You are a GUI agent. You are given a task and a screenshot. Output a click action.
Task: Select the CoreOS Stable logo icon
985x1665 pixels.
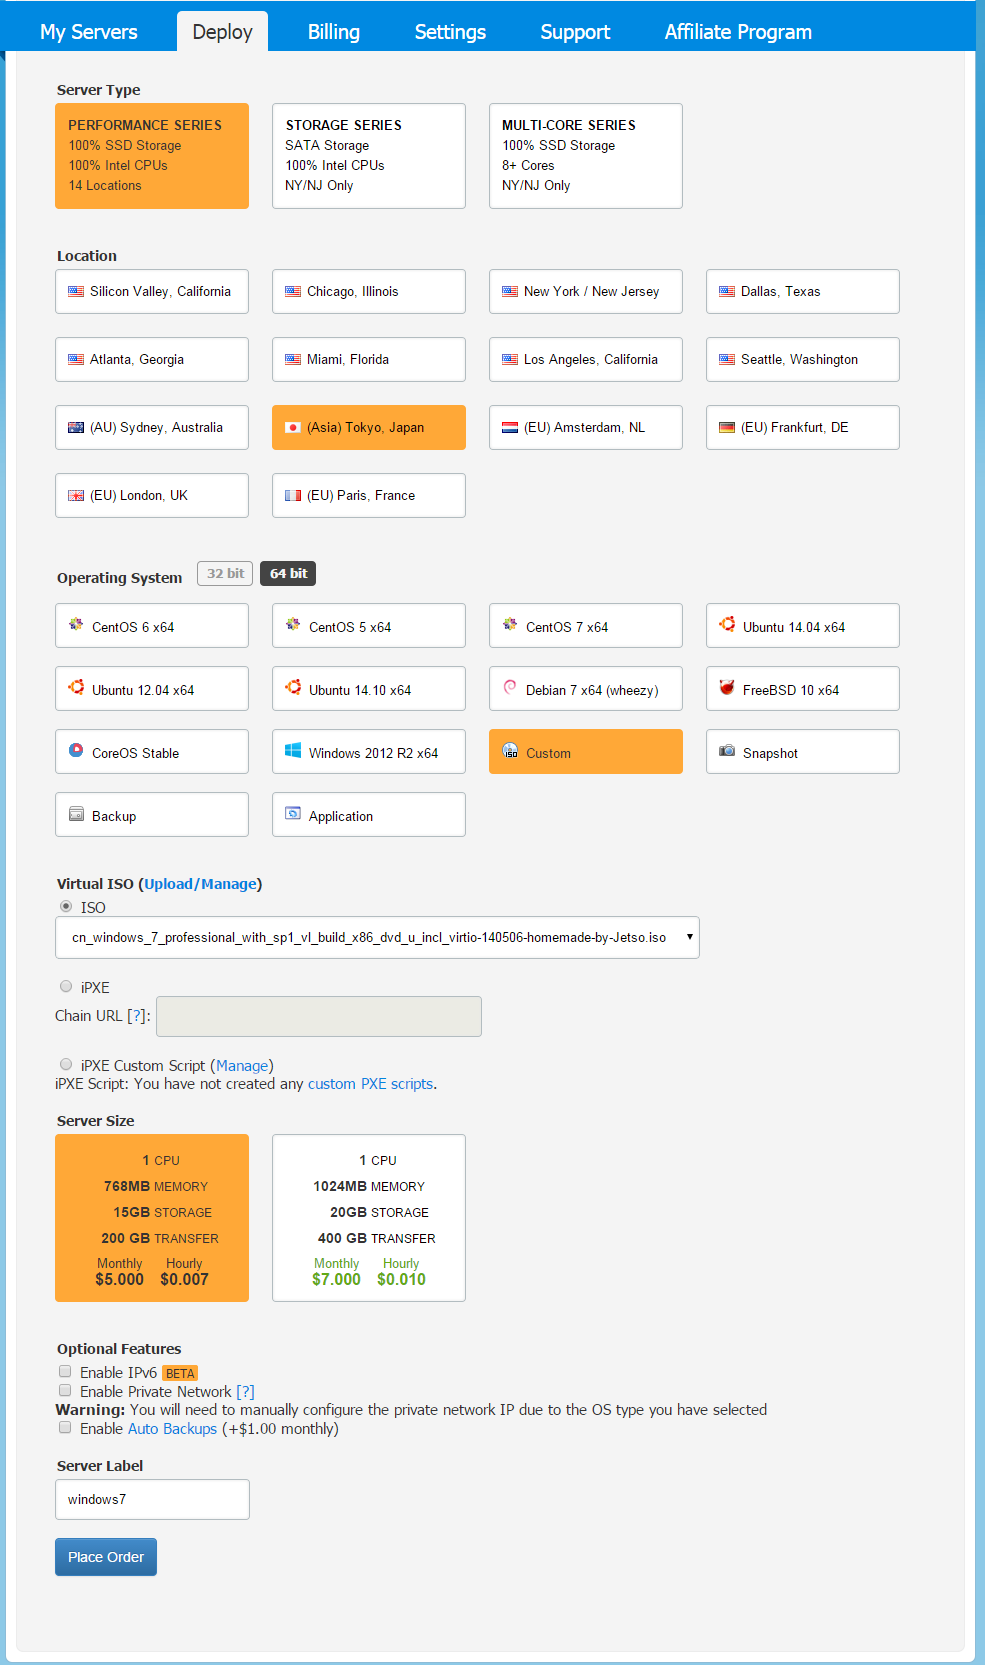click(x=76, y=751)
